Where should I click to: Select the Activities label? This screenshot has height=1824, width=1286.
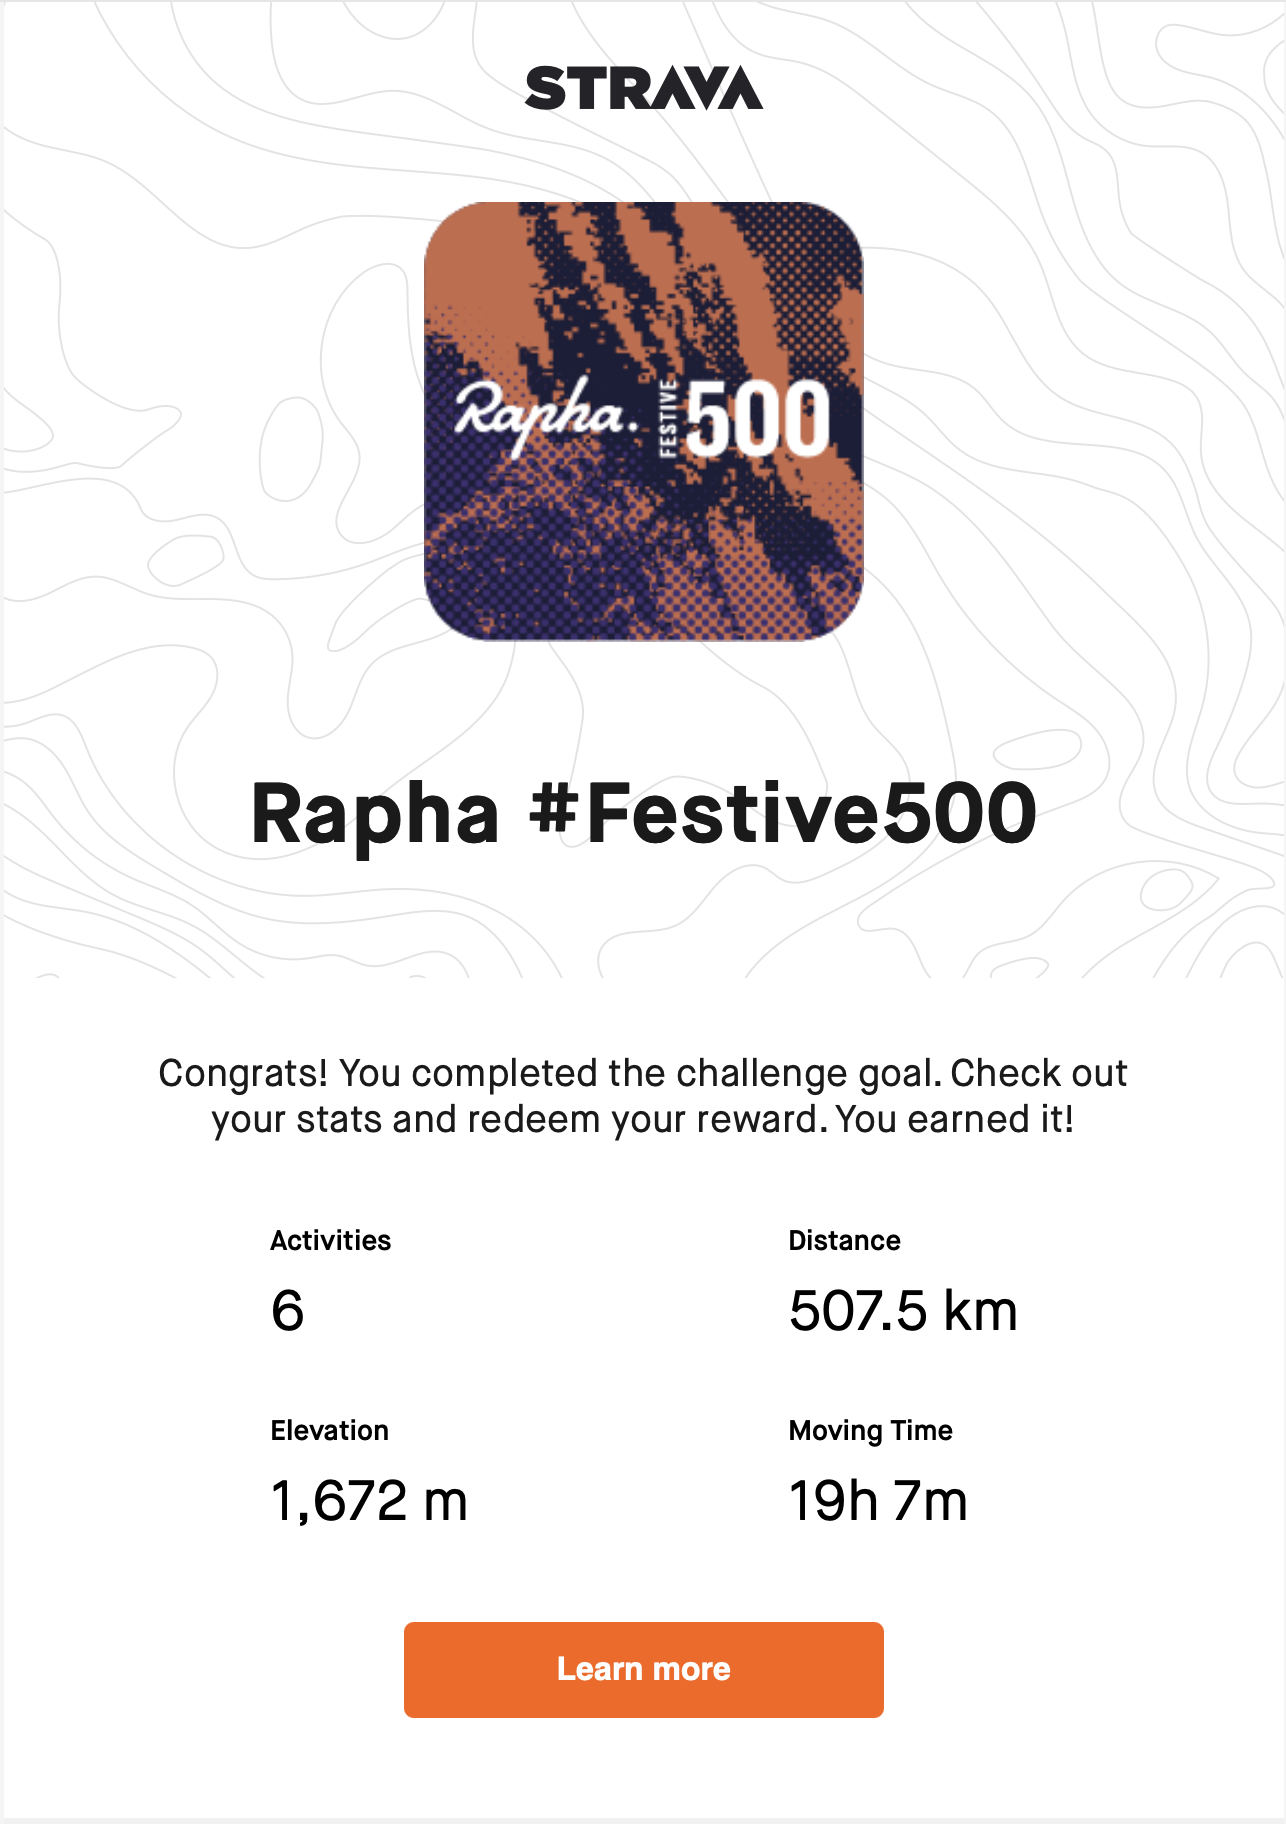[331, 1240]
